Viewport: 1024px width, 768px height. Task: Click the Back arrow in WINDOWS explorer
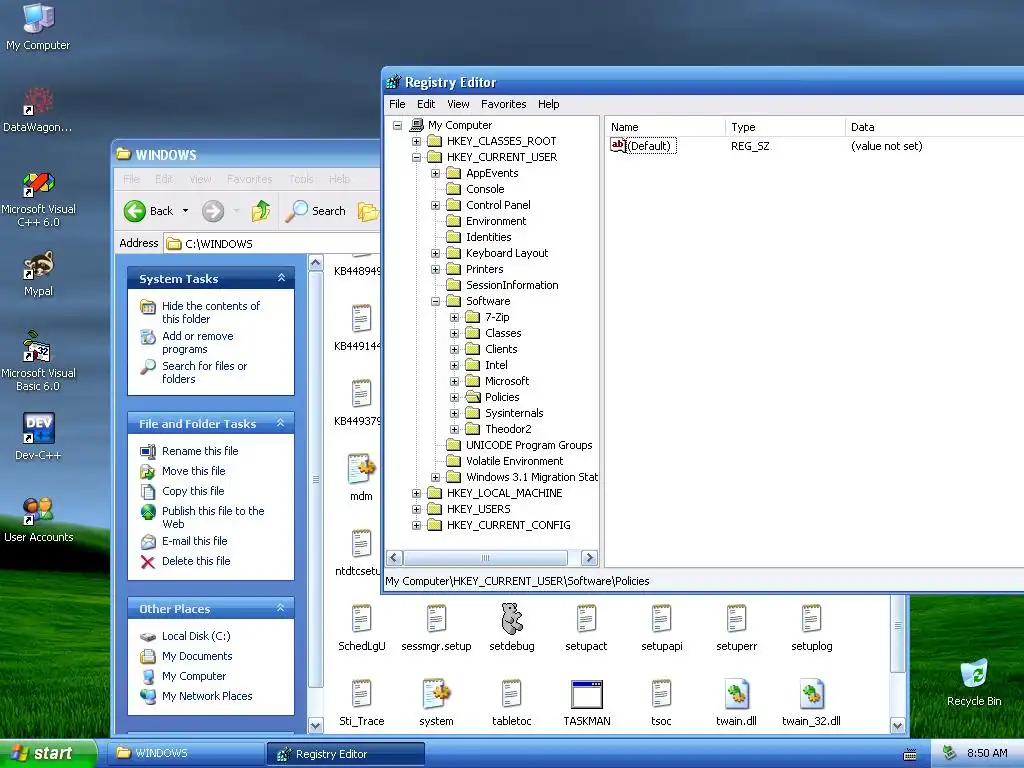coord(135,211)
